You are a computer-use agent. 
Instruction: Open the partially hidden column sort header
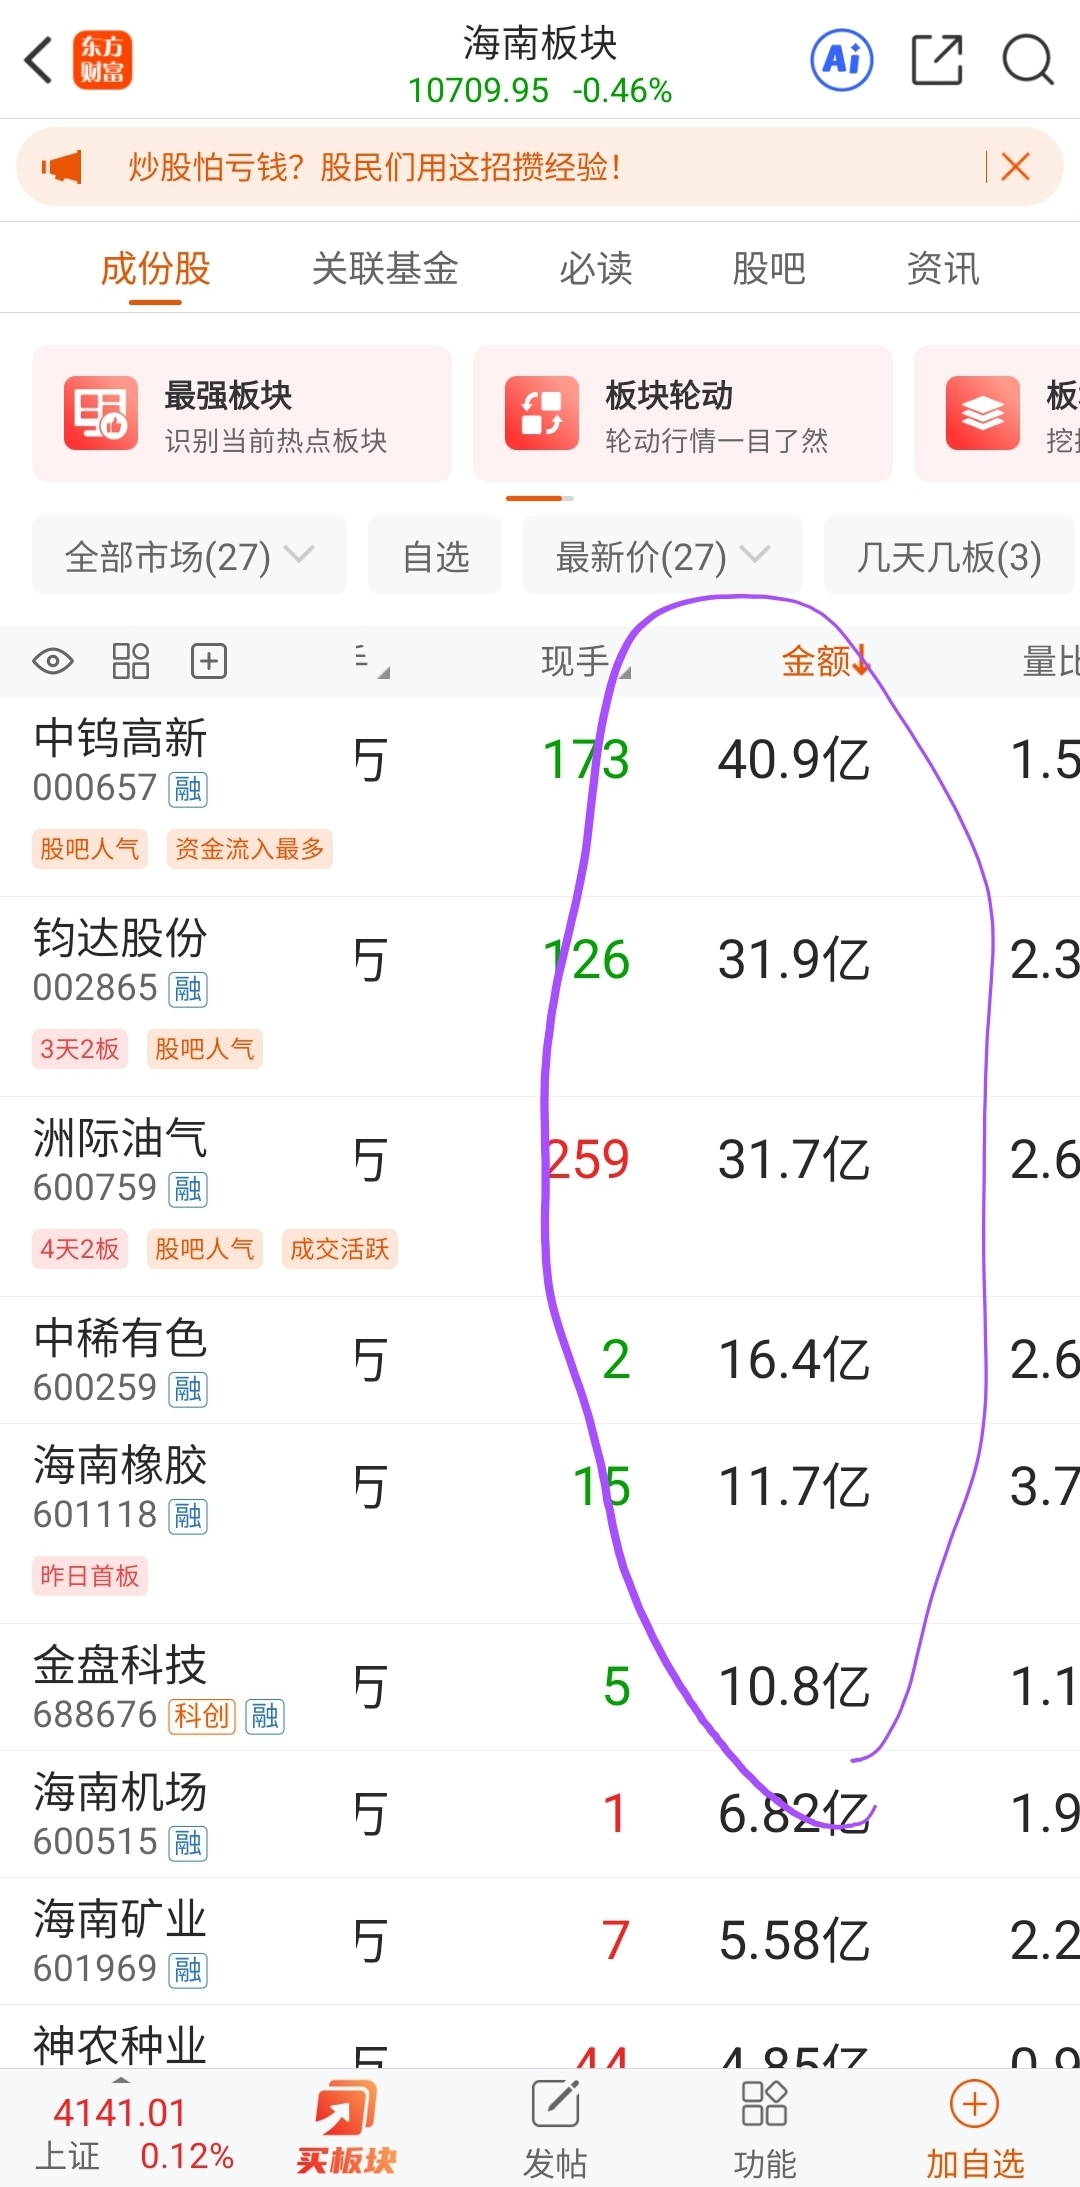(372, 661)
